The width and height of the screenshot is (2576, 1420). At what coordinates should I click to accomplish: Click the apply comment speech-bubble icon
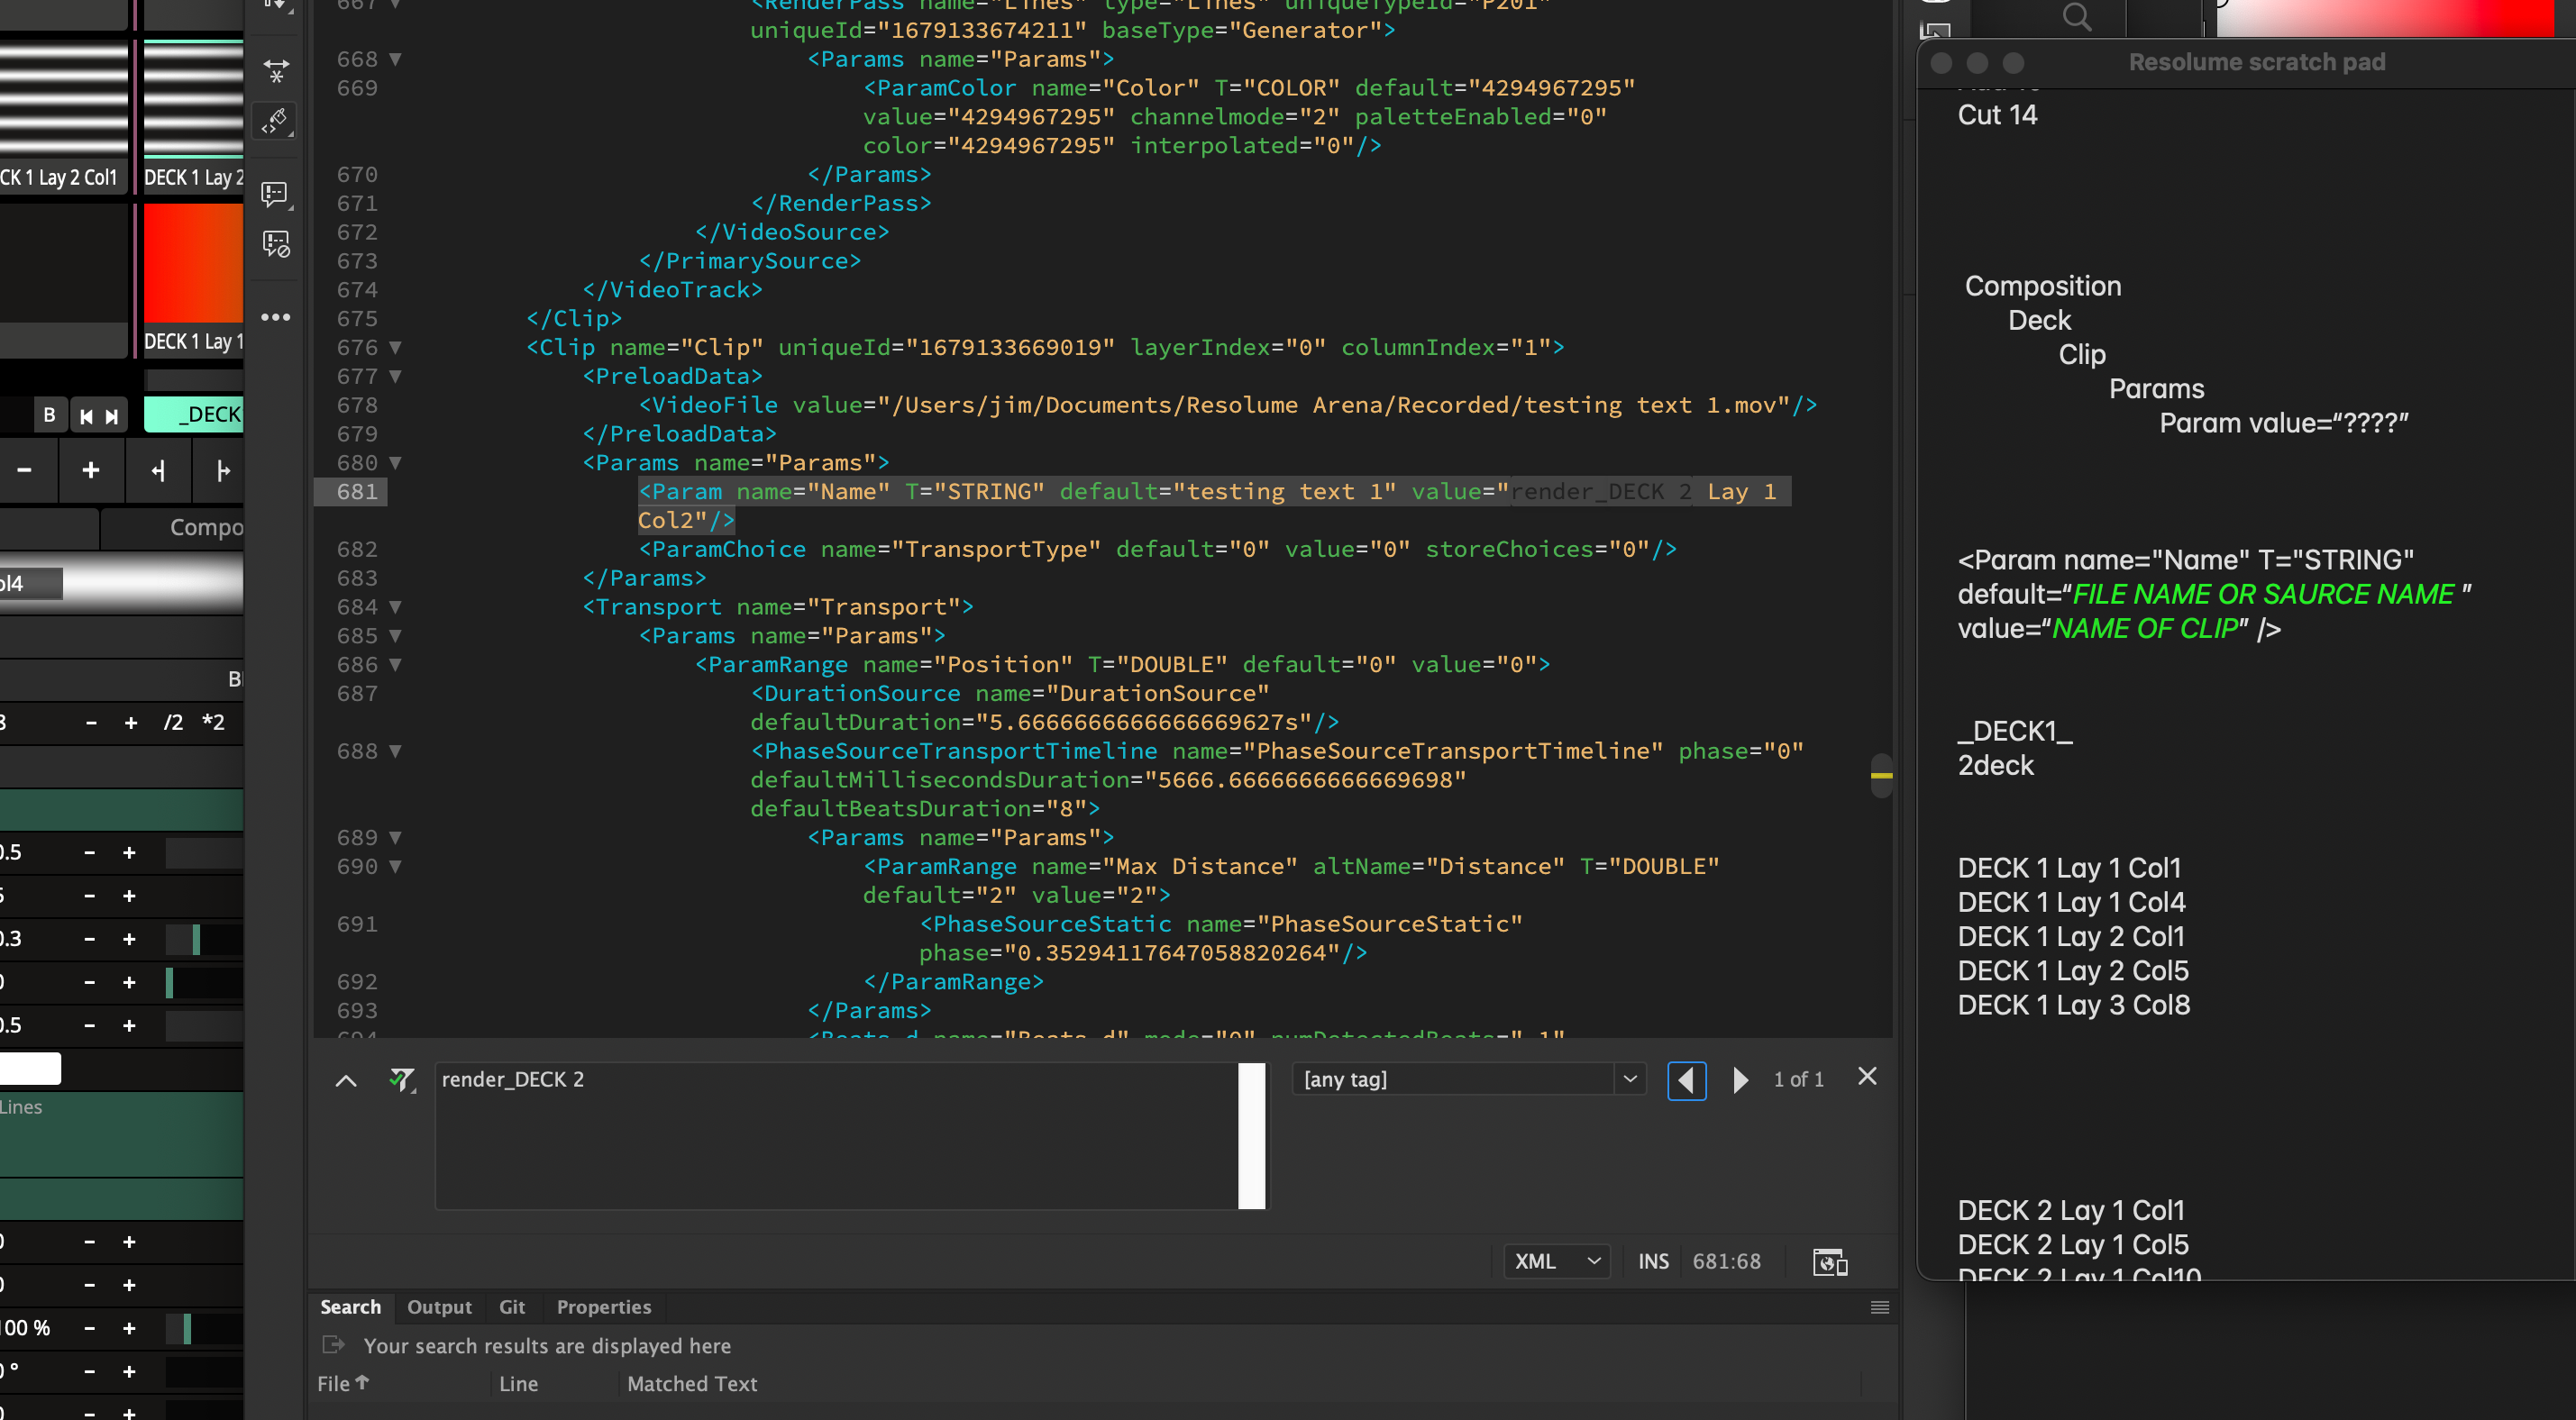tap(274, 192)
